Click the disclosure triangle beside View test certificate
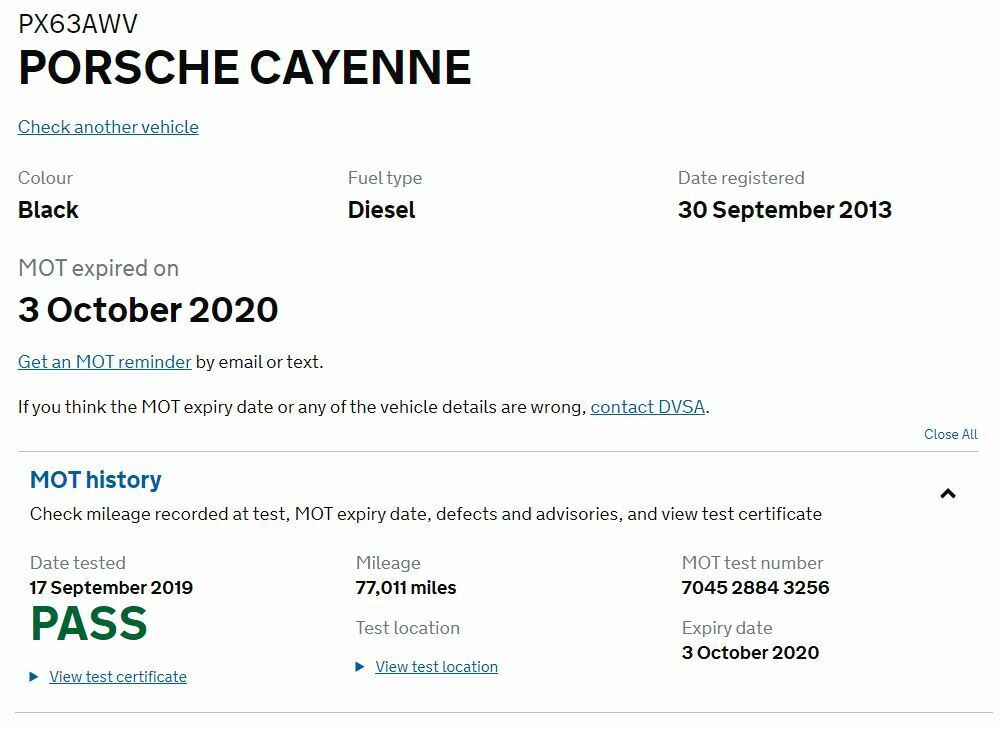This screenshot has height=734, width=1000. click(33, 676)
